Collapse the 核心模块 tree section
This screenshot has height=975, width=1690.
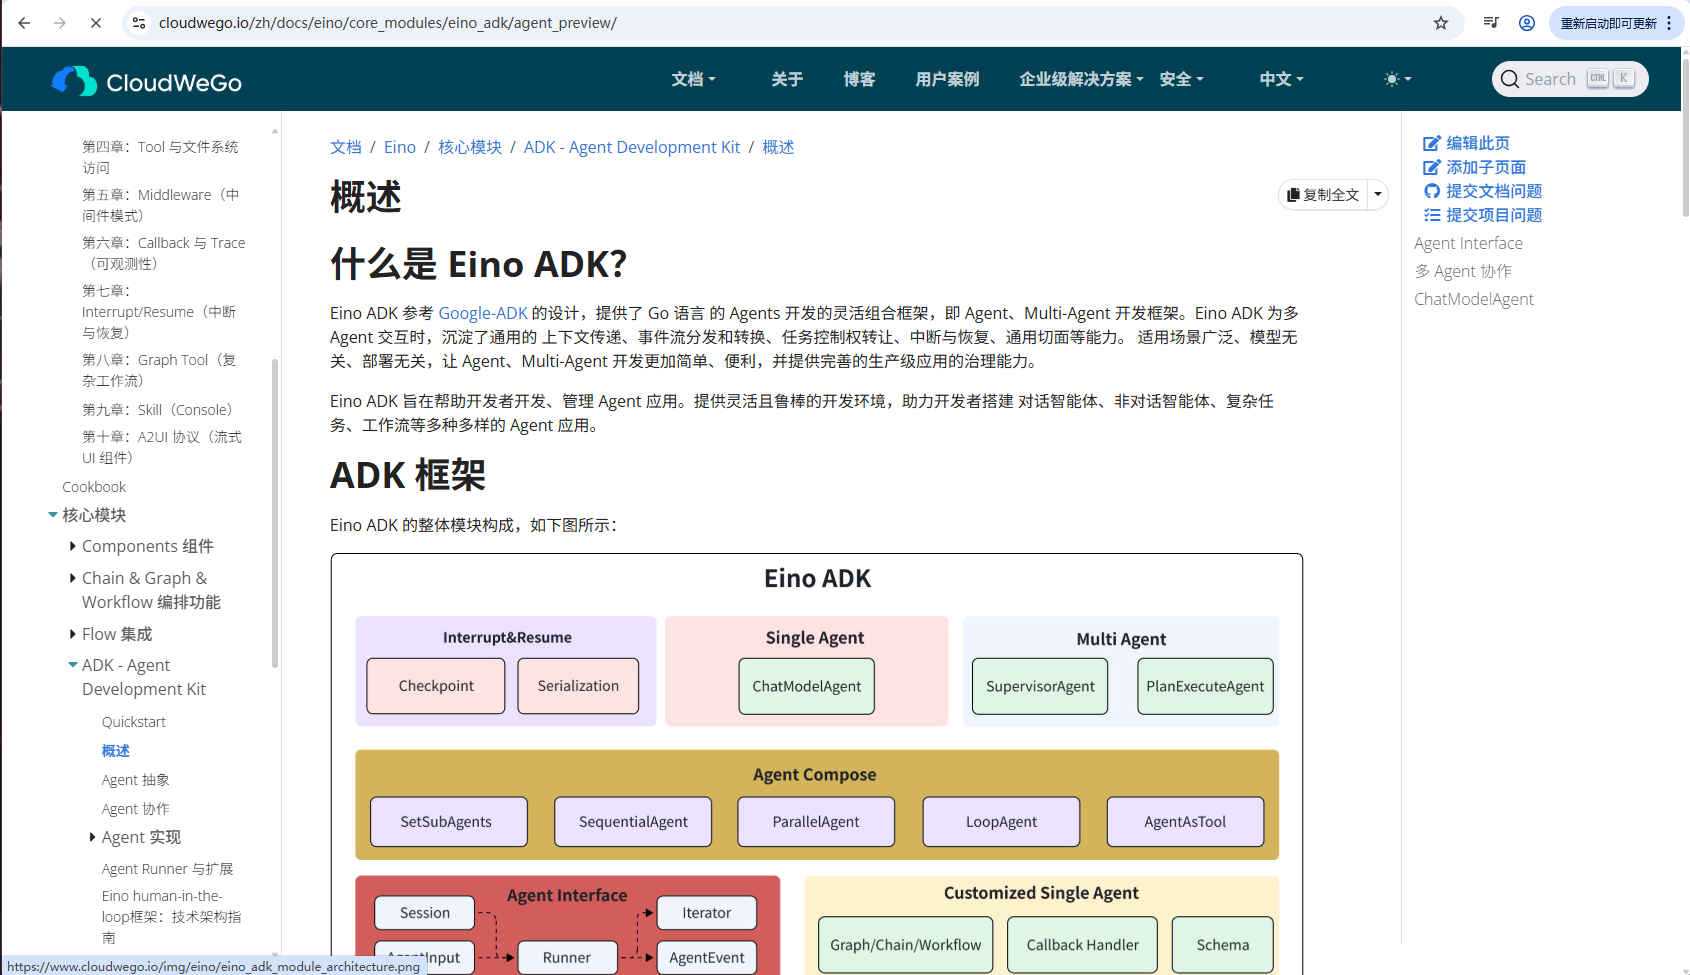[x=53, y=515]
